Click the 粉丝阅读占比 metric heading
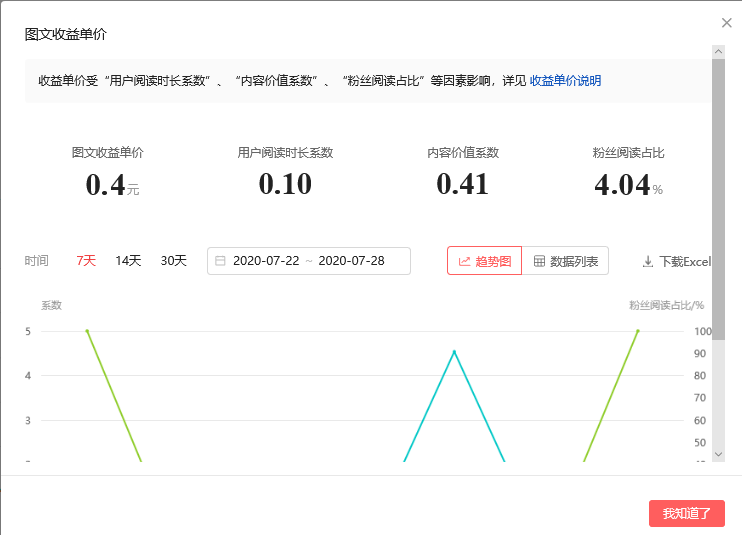Viewport: 742px width, 535px height. coord(628,153)
